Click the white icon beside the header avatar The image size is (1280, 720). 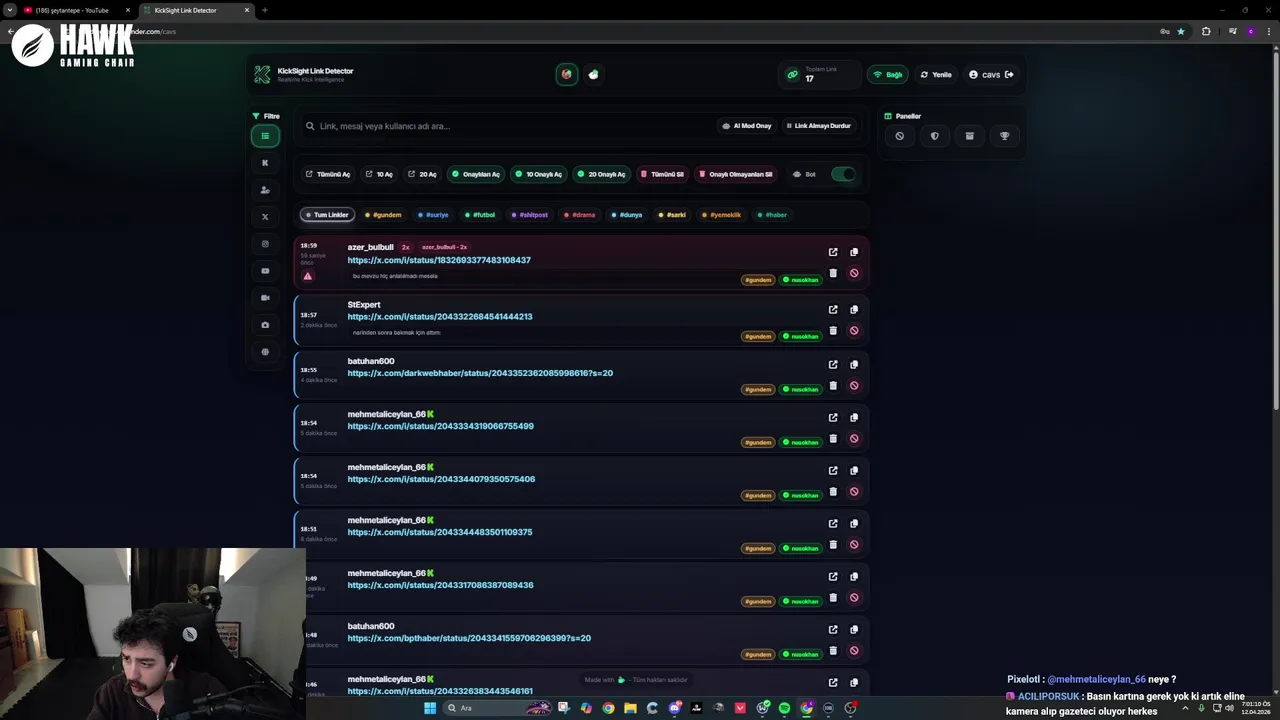593,74
